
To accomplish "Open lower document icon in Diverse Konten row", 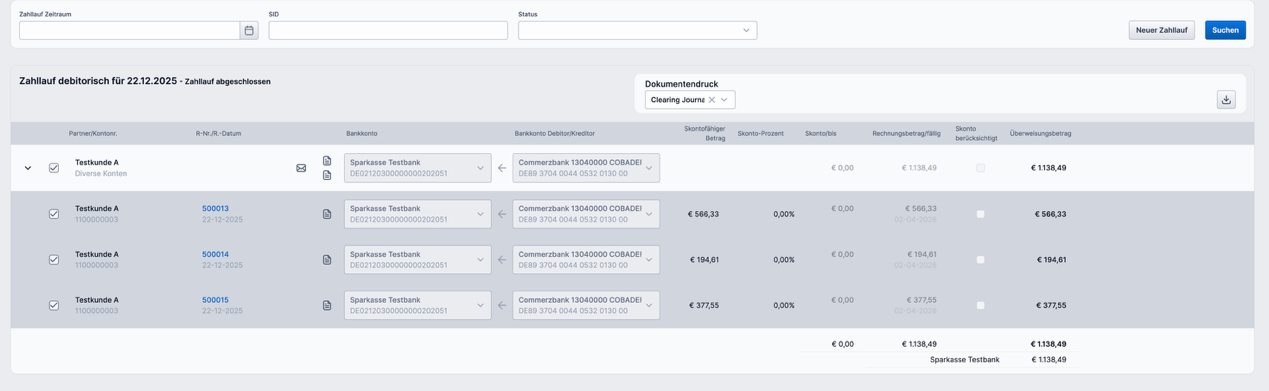I will click(x=327, y=175).
